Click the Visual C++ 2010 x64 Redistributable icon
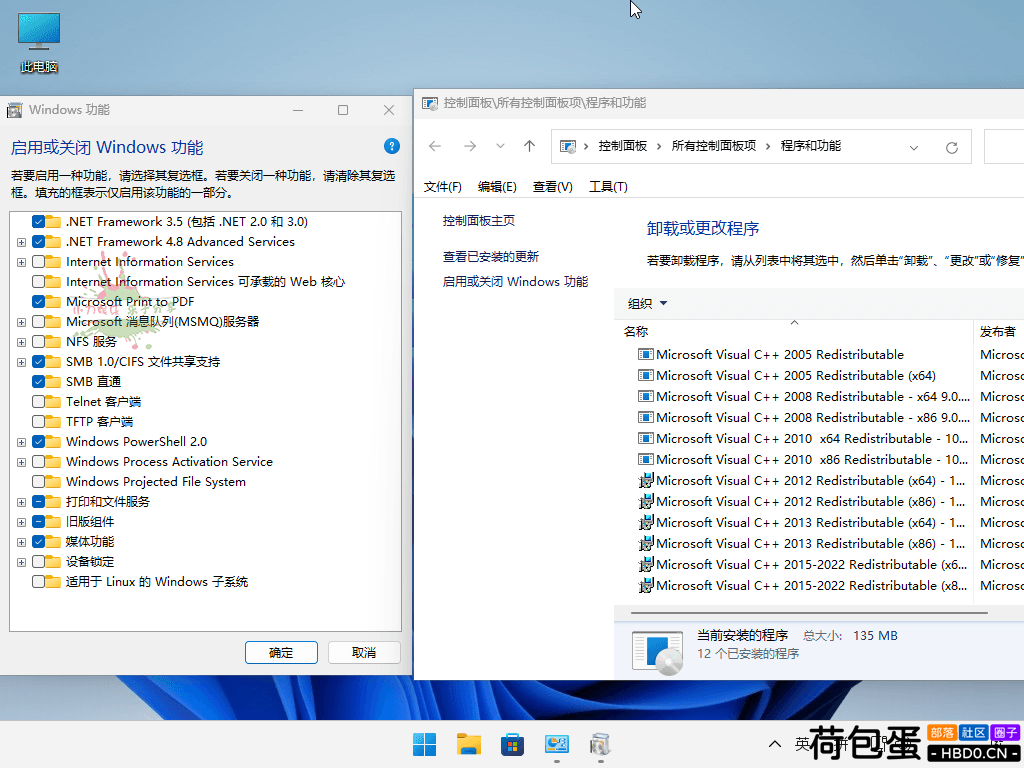Viewport: 1024px width, 768px height. point(645,439)
